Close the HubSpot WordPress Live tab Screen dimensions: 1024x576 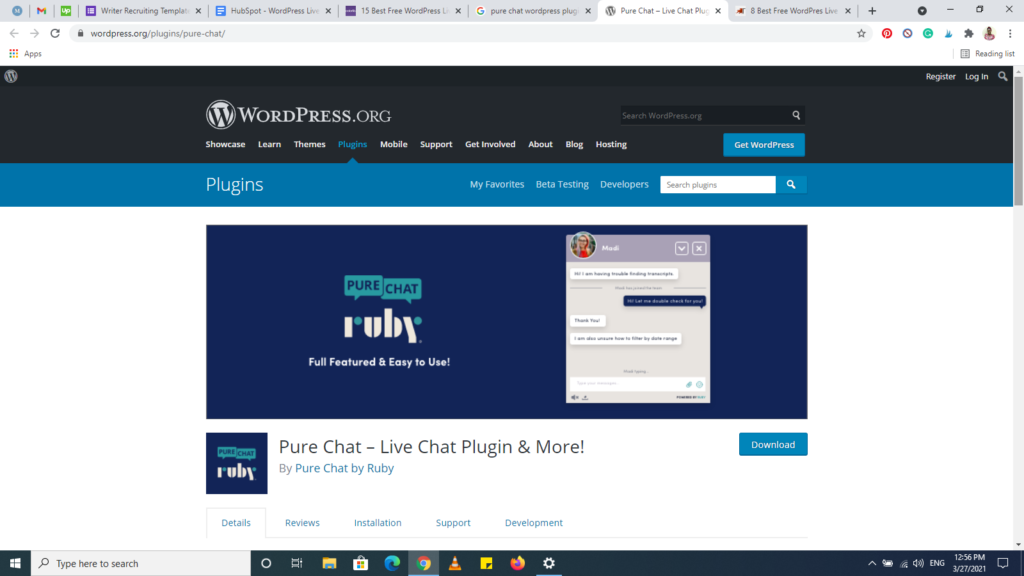click(x=328, y=10)
